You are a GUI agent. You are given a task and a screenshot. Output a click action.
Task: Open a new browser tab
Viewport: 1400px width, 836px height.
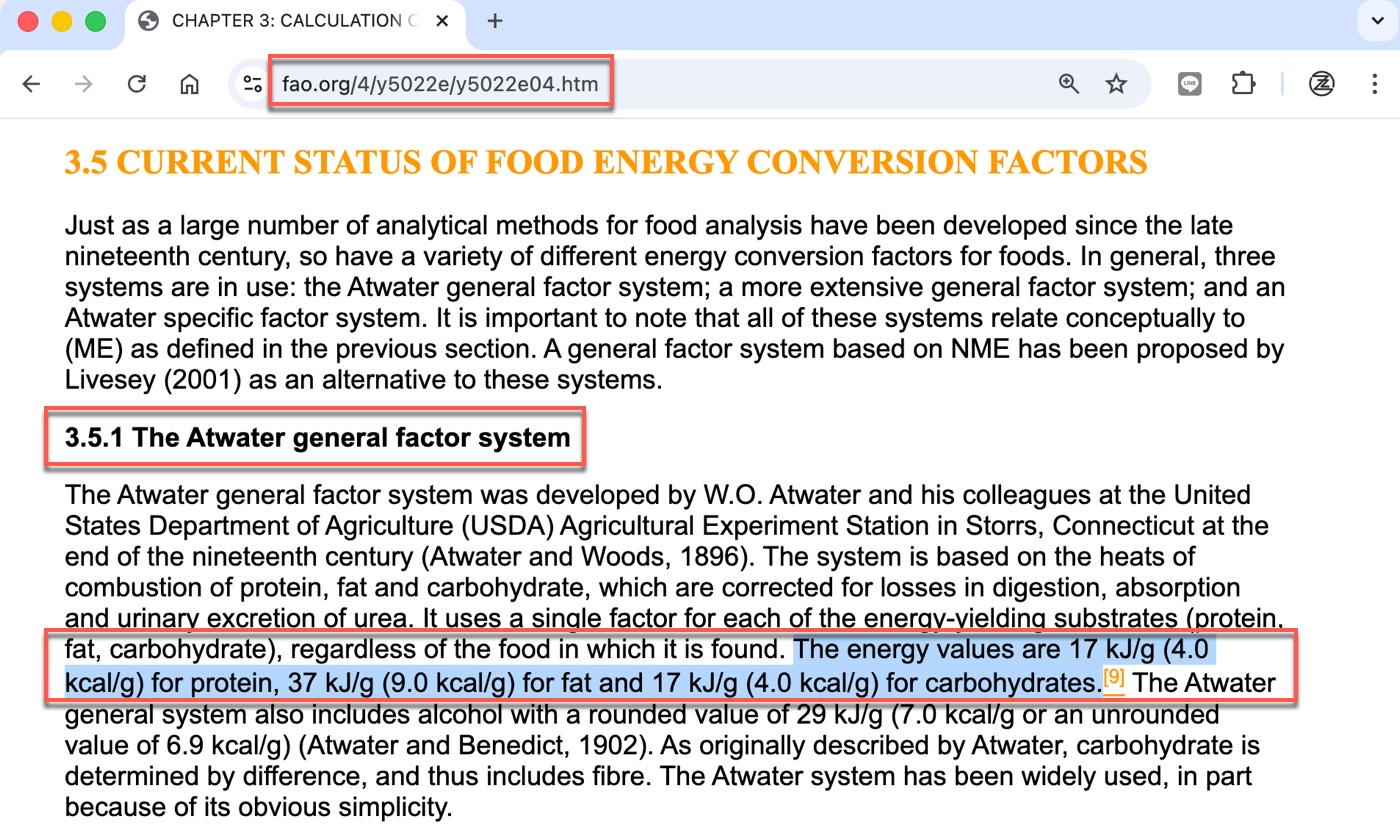[495, 21]
